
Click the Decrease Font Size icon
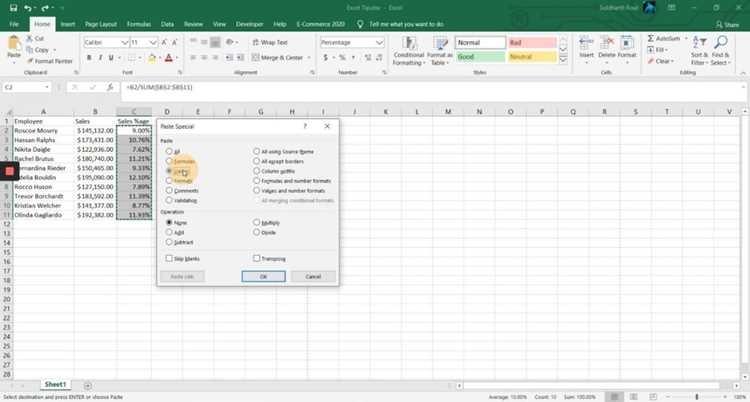click(175, 43)
